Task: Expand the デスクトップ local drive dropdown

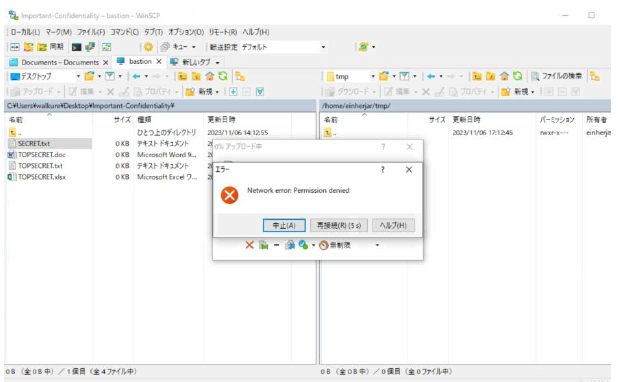Action: (x=78, y=76)
